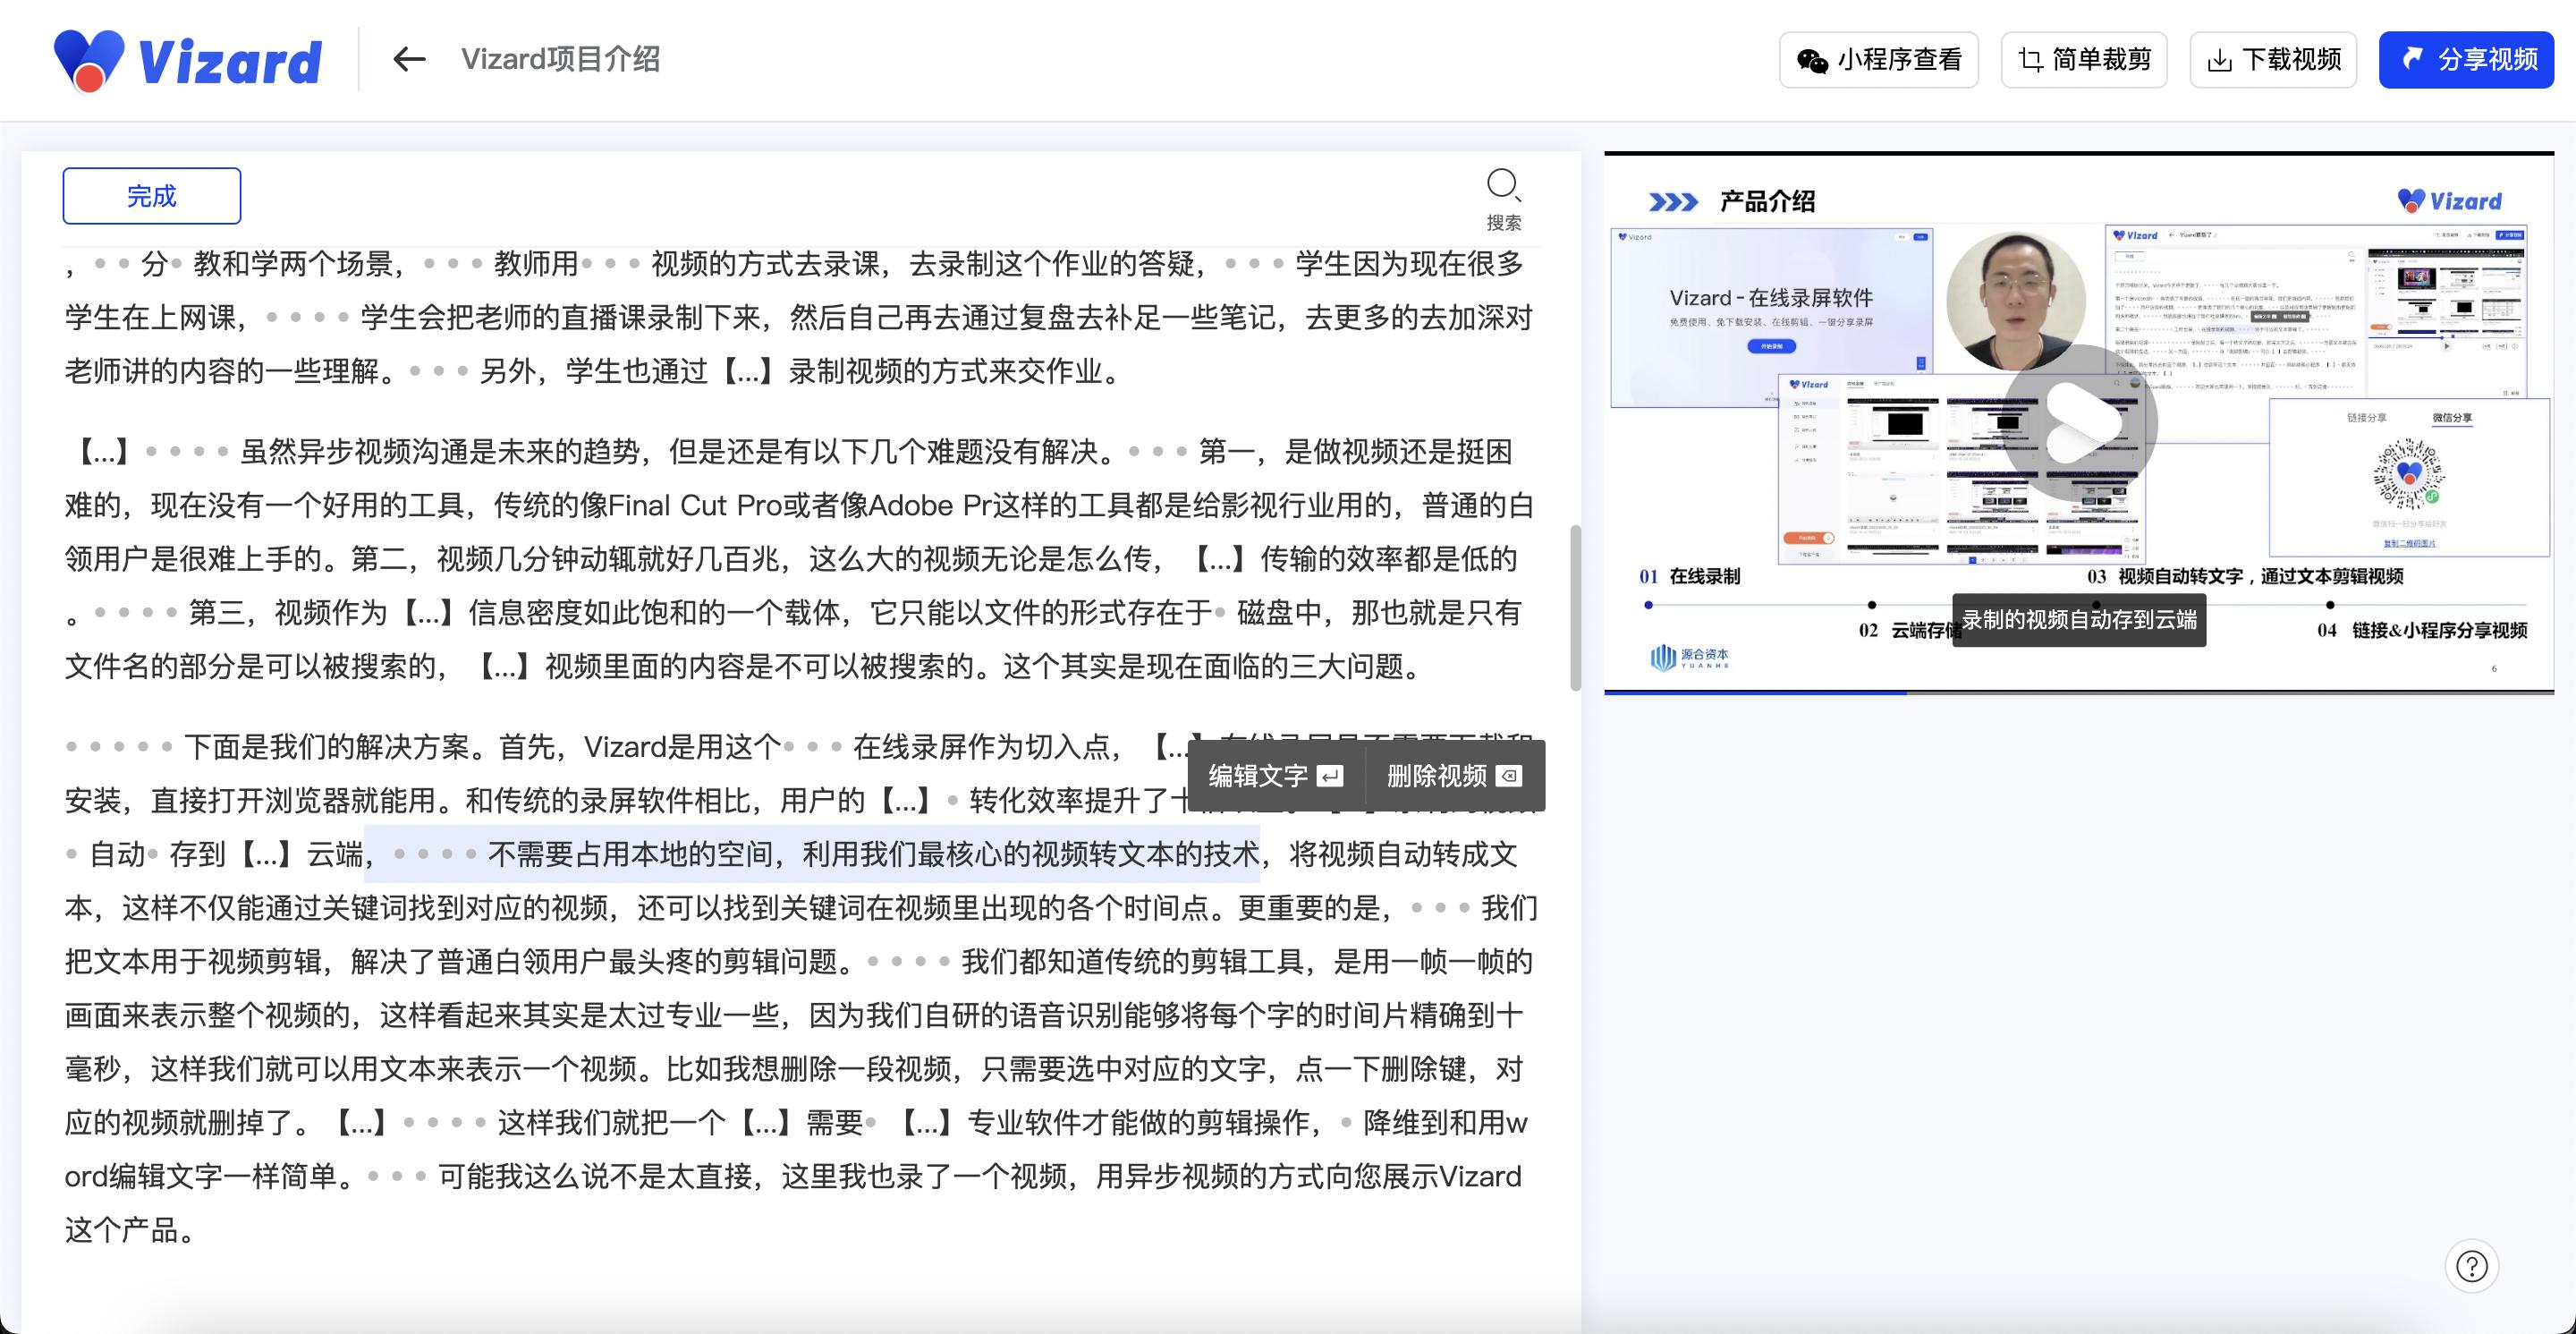Go back using the left arrow
This screenshot has height=1334, width=2576.
pyautogui.click(x=409, y=60)
